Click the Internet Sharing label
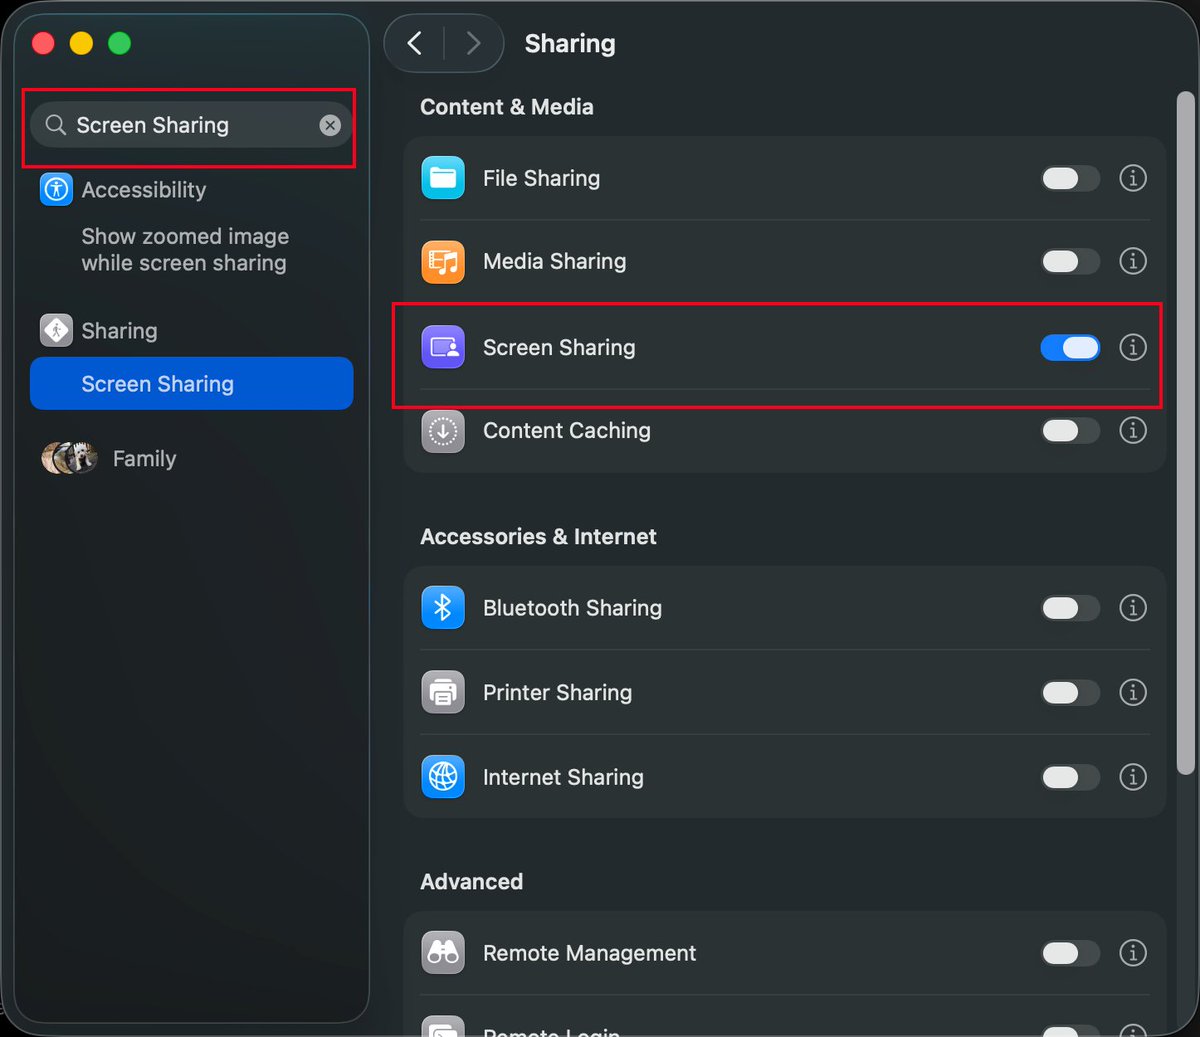Viewport: 1200px width, 1037px height. click(x=563, y=777)
